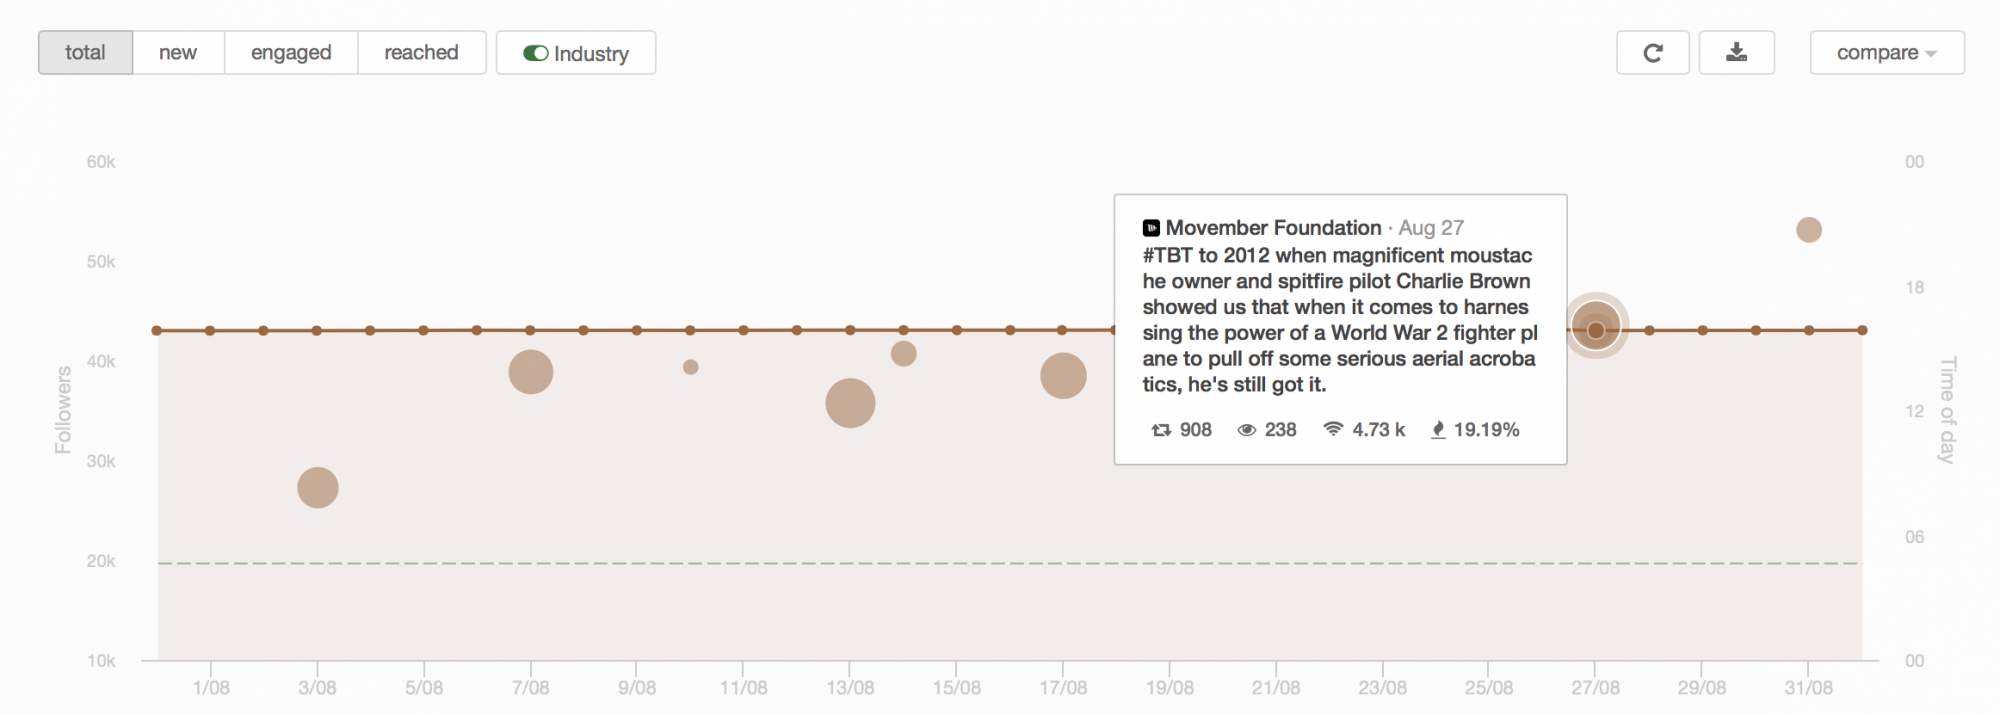This screenshot has height=715, width=2000.
Task: Select the highlighted Aug 27 tweet bubble
Action: [x=1596, y=329]
